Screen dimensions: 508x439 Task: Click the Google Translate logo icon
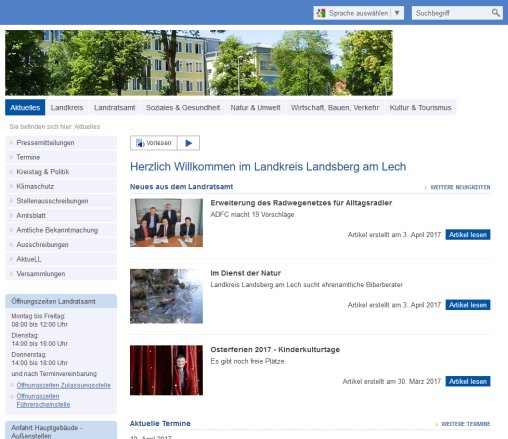321,13
